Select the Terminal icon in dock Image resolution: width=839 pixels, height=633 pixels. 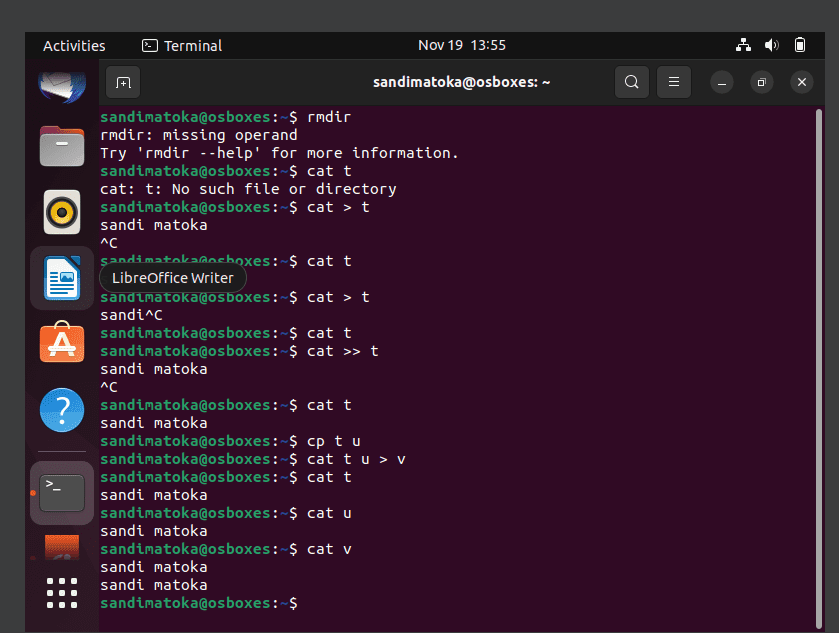(x=62, y=493)
